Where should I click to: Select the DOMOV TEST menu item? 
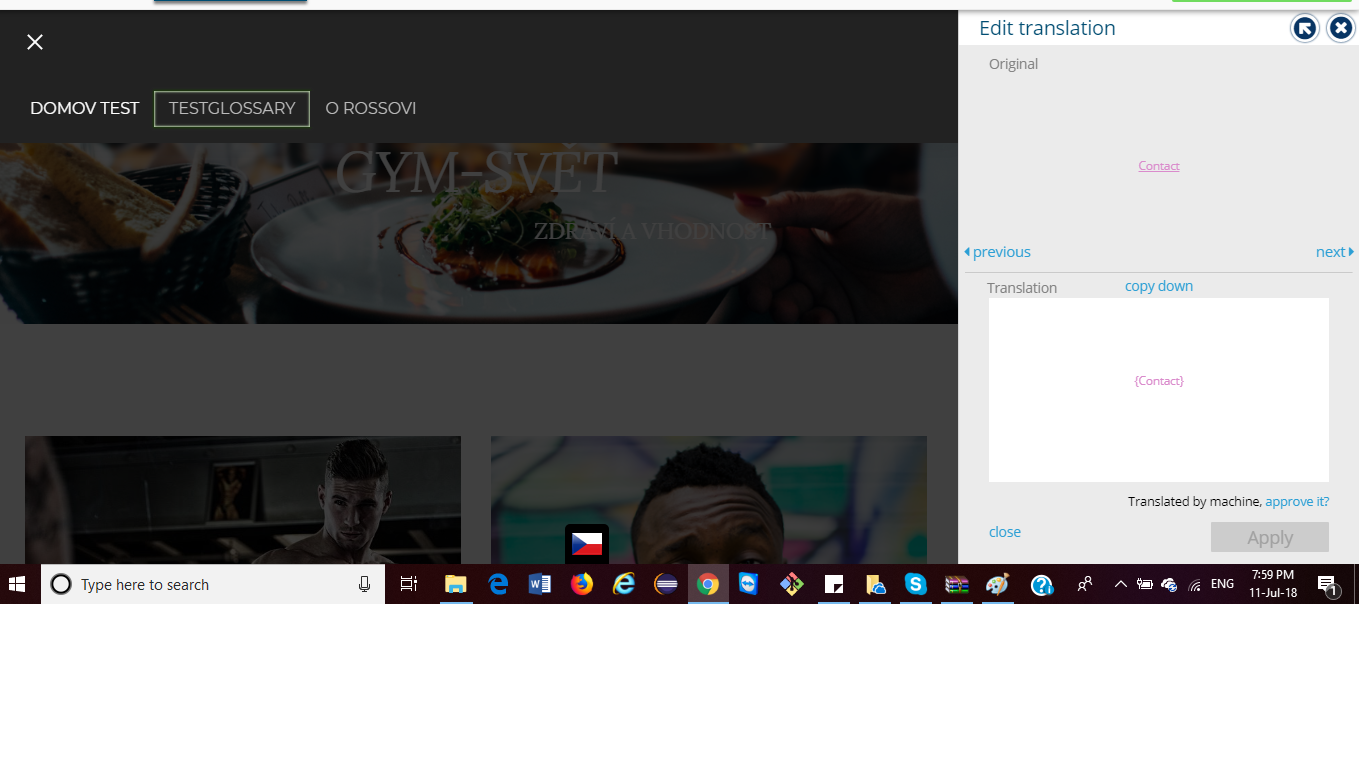[84, 109]
